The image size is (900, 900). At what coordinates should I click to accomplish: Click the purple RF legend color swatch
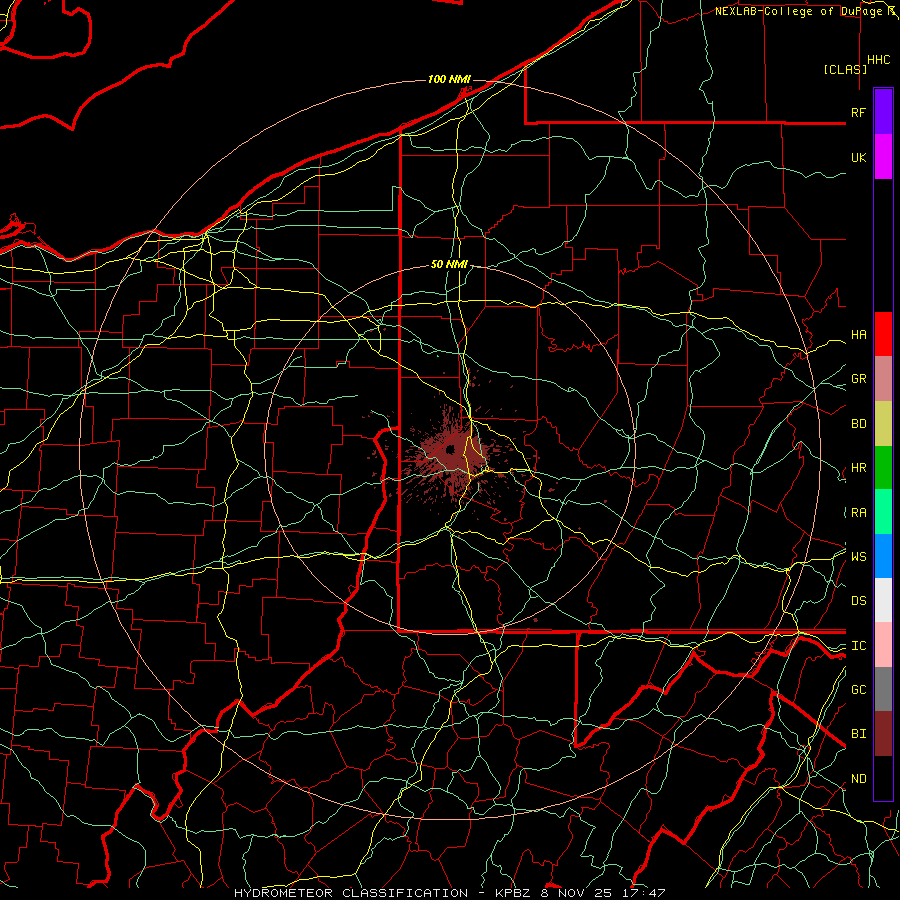click(883, 112)
